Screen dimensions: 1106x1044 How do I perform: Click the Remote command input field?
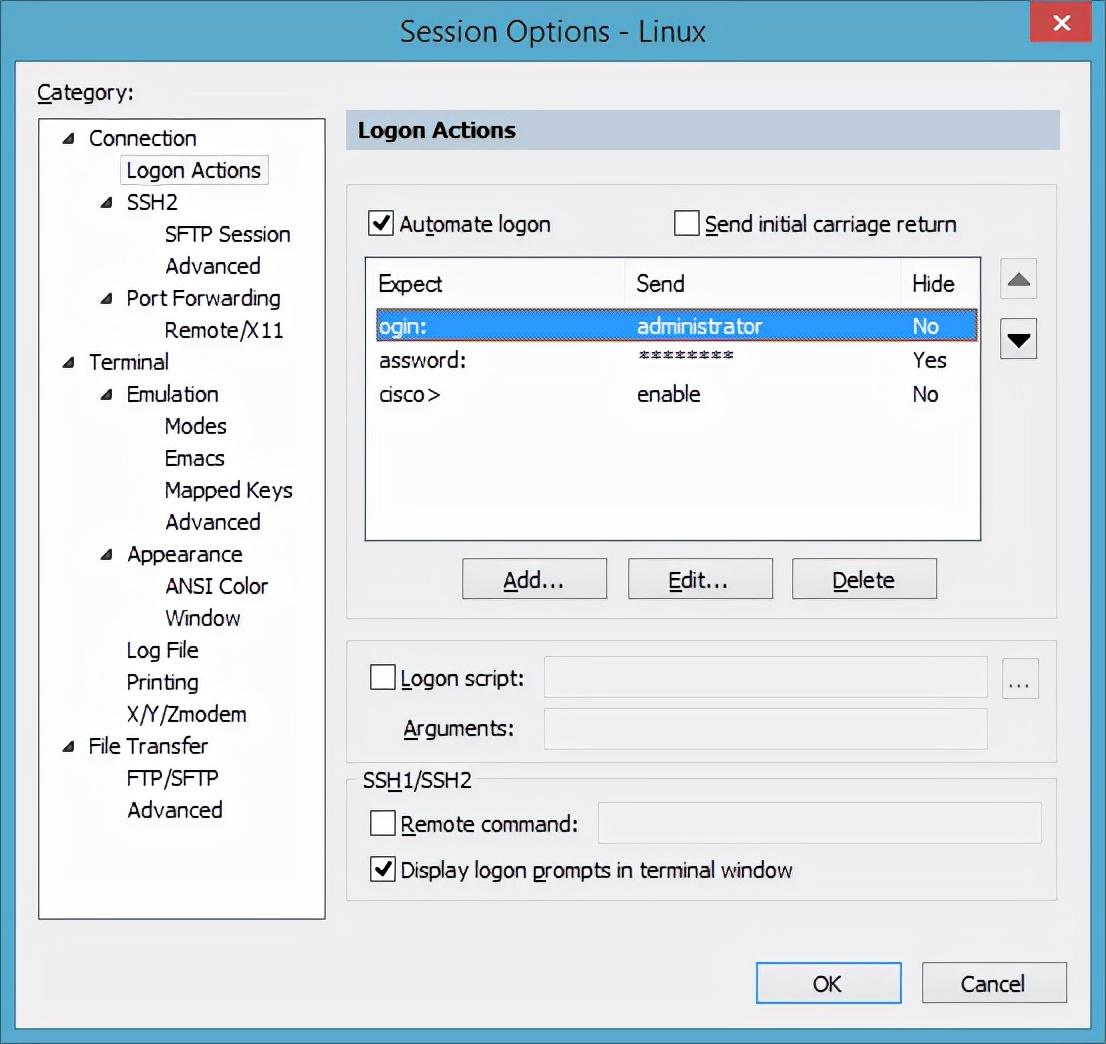coord(820,823)
